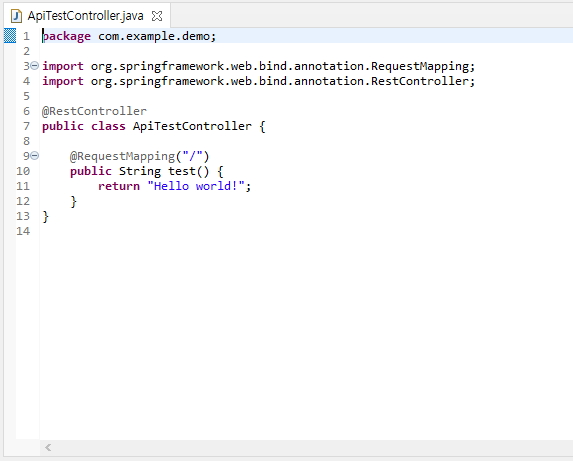Click line number 5 in the gutter
Viewport: 573px width, 461px height.
point(26,96)
